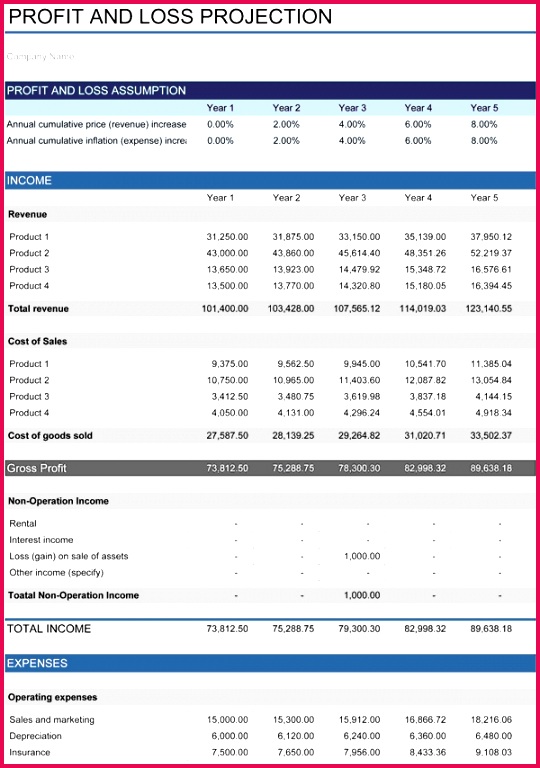Viewport: 540px width, 768px height.
Task: Click Depreciation value 6,240.00
Action: pos(362,736)
